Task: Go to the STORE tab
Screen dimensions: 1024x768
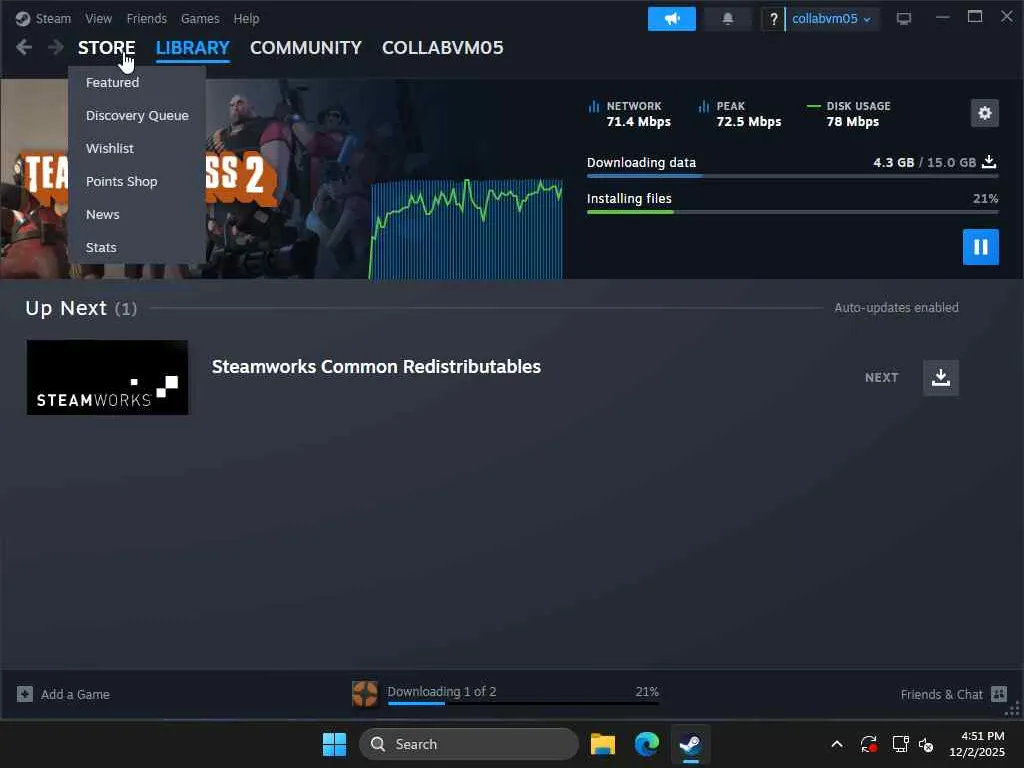Action: click(106, 48)
